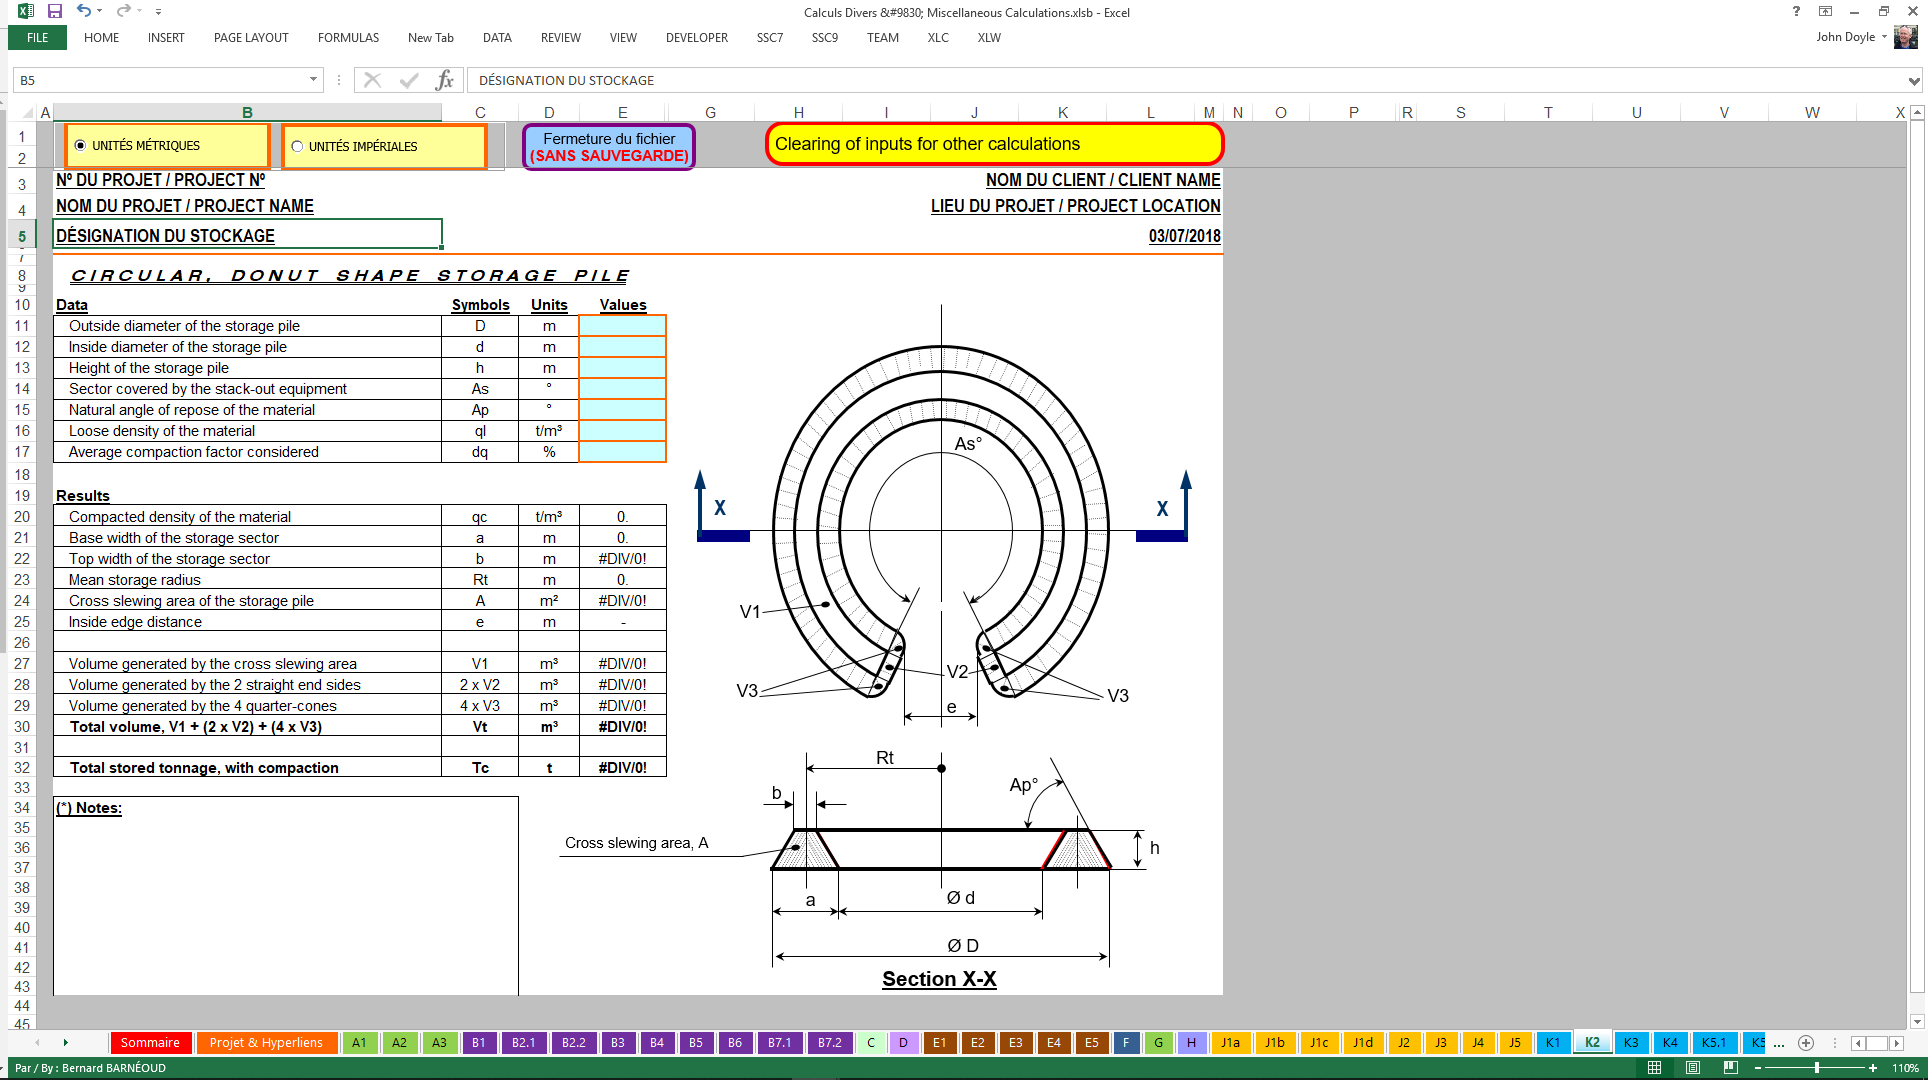Switch to the K3 sheet tab
This screenshot has height=1080, width=1928.
point(1631,1043)
